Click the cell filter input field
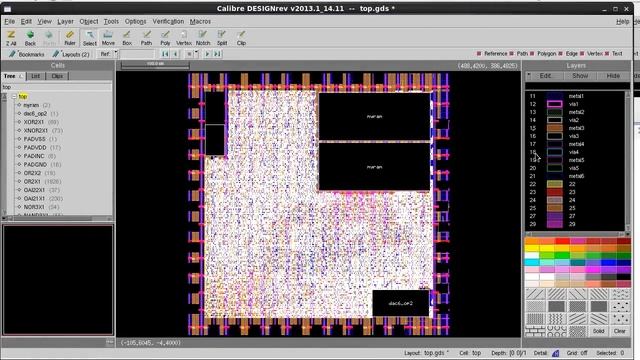The image size is (640, 360). (56, 87)
